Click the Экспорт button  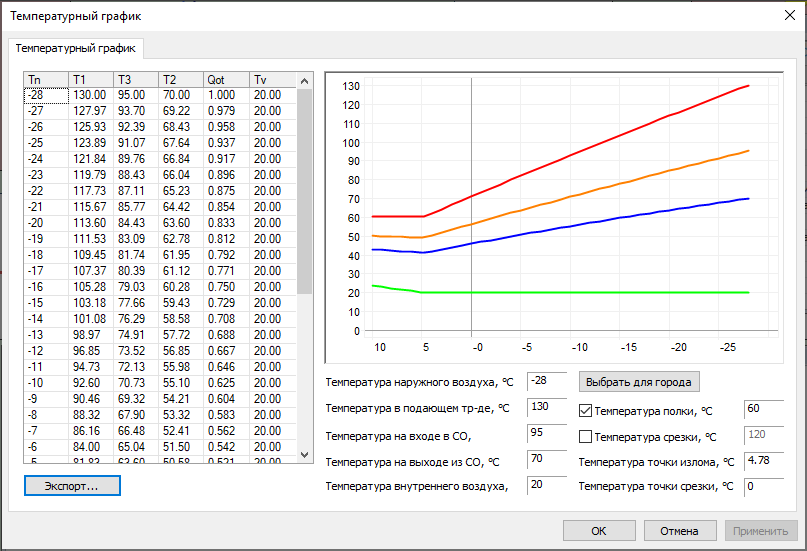click(72, 485)
